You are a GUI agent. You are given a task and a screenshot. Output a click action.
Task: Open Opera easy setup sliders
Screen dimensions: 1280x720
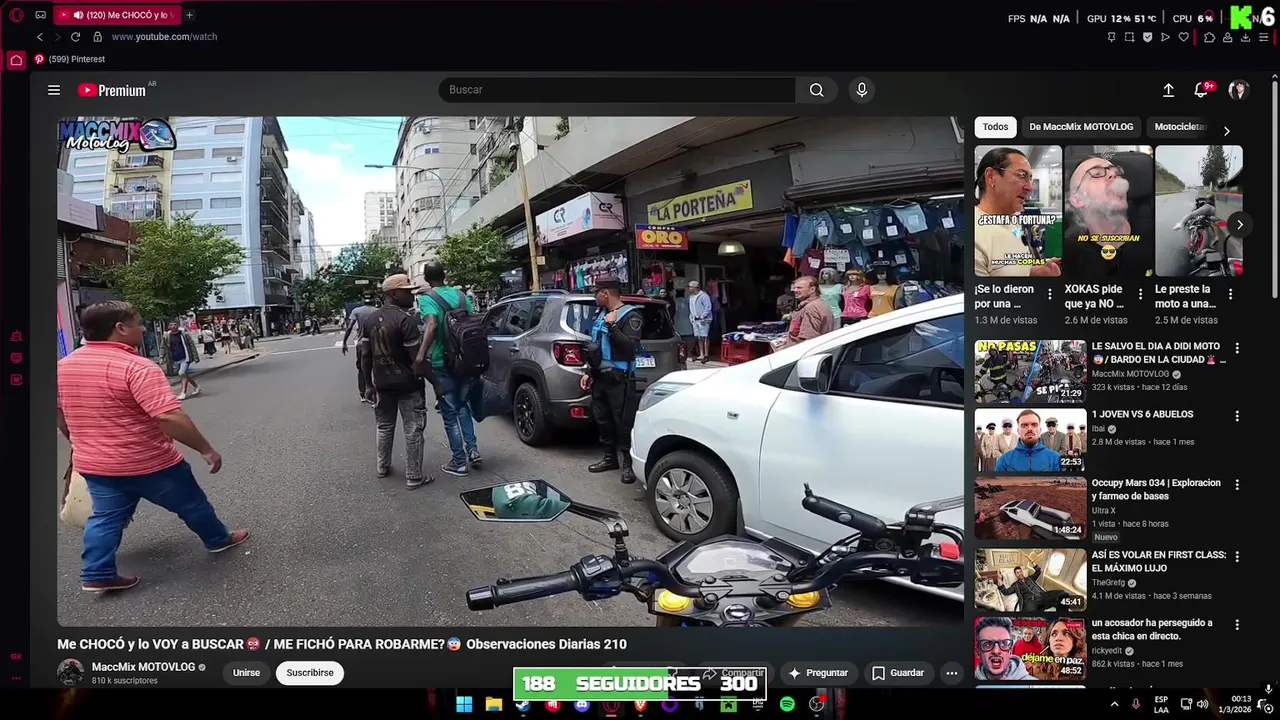pos(1263,37)
